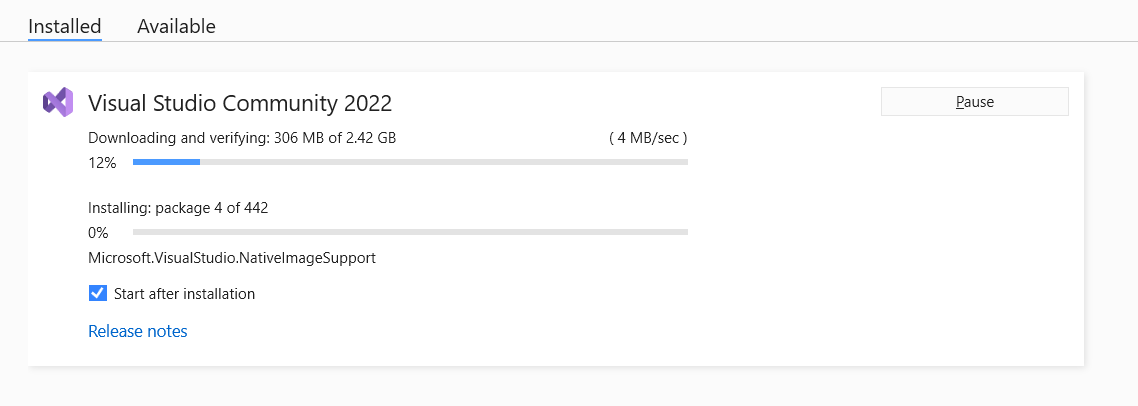Click the 2.42 GB total size text

coord(370,138)
